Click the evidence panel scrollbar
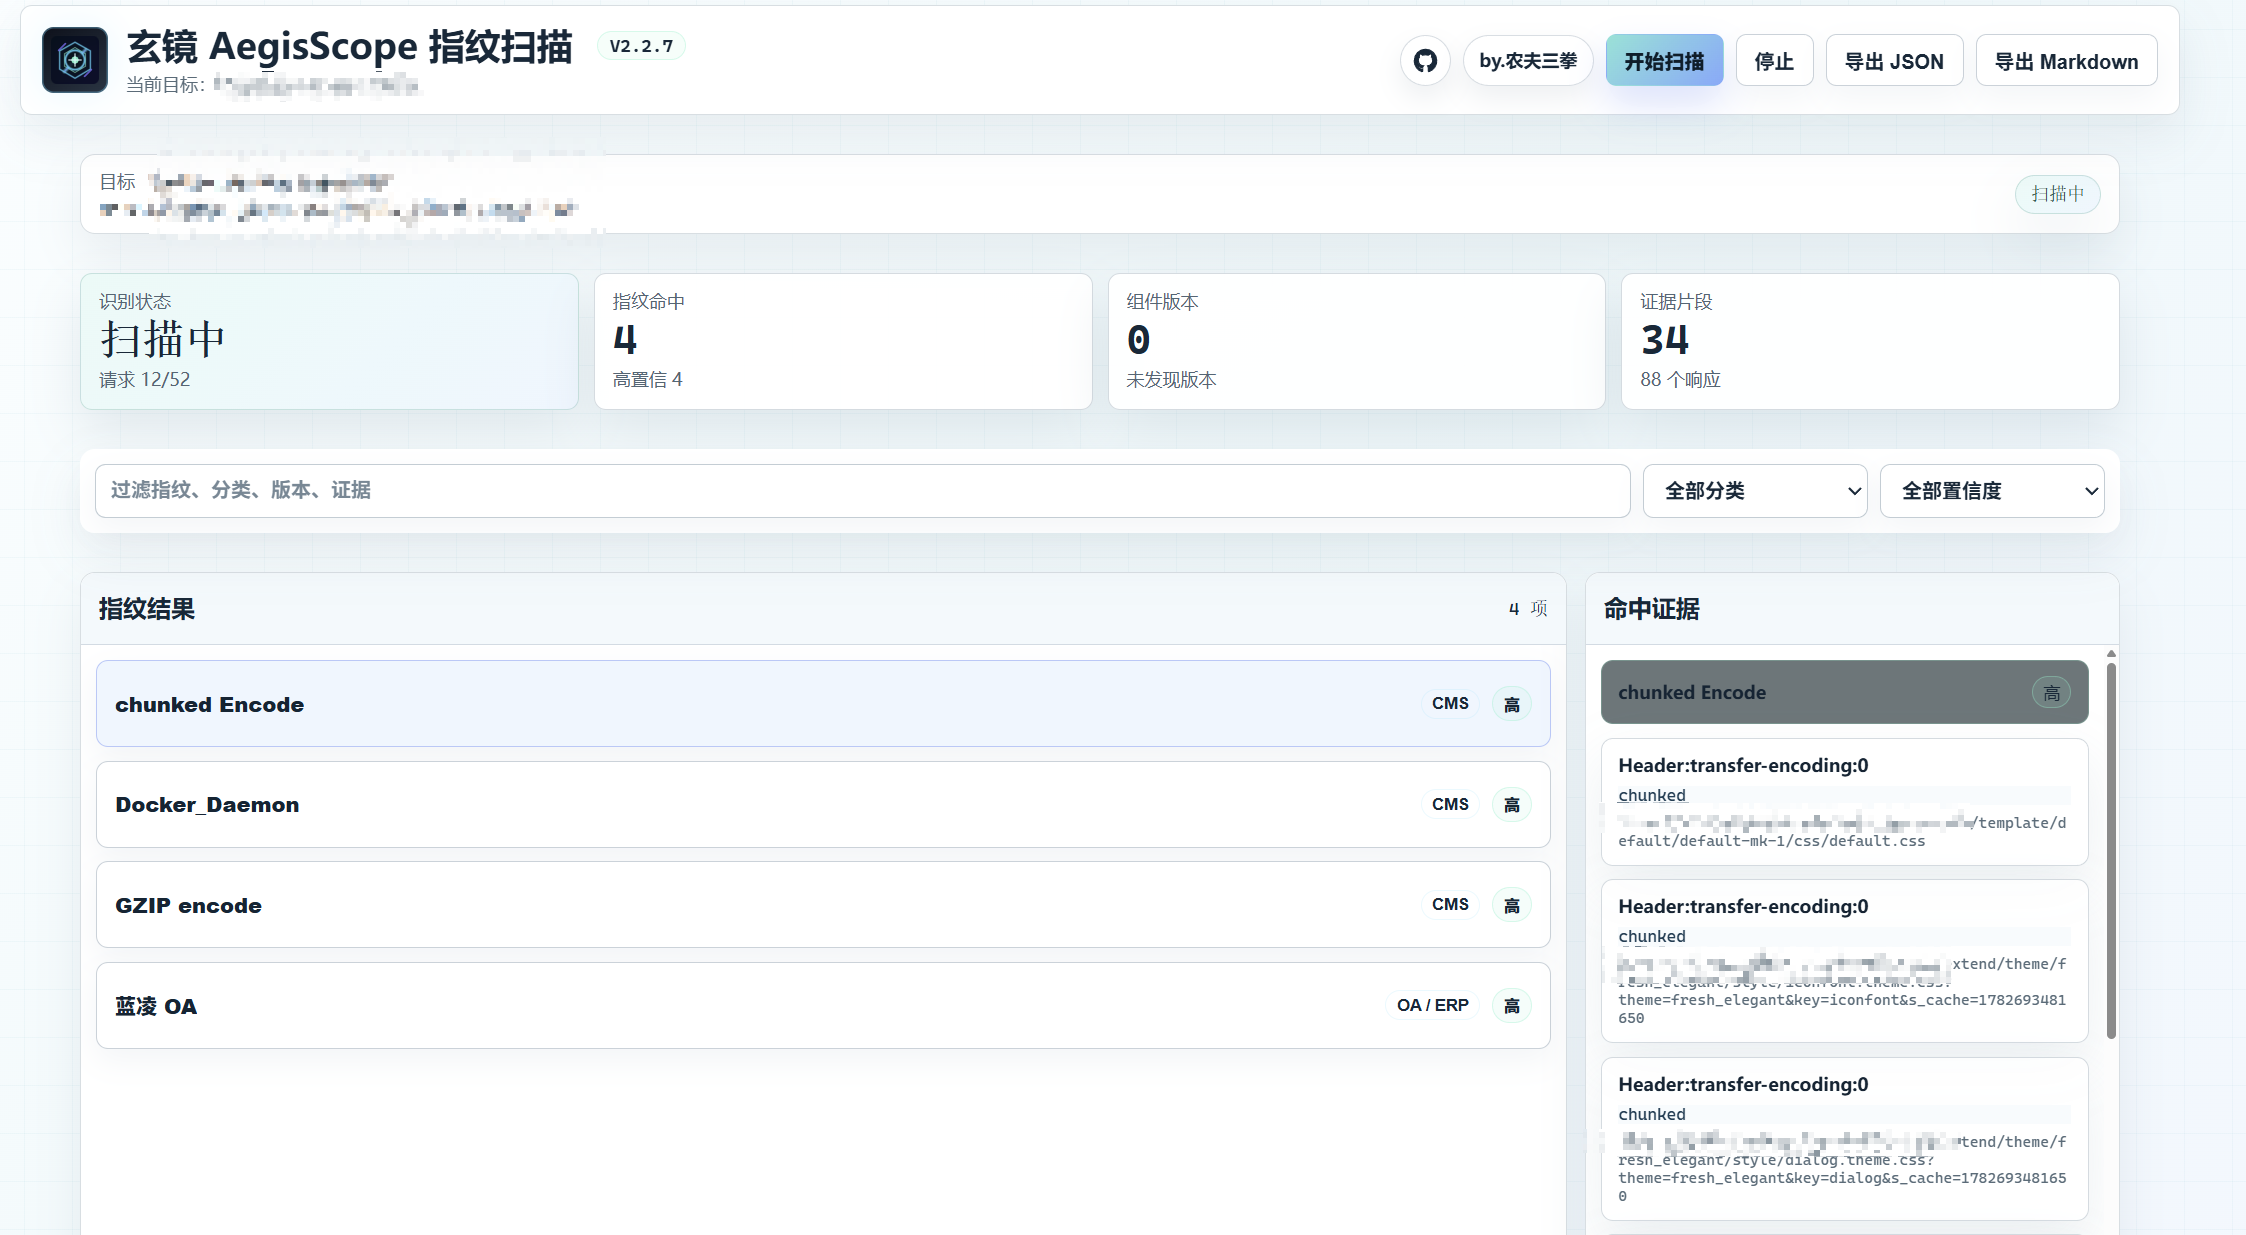 [x=2111, y=851]
